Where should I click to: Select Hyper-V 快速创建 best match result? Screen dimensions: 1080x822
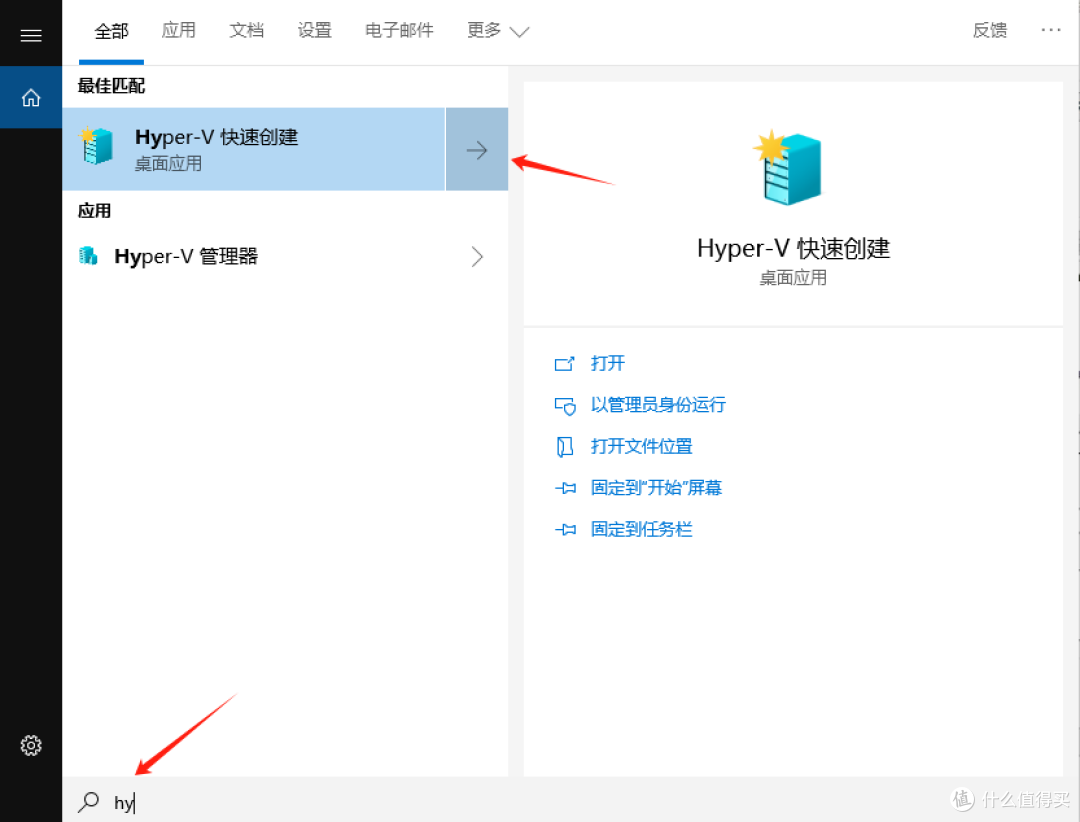pyautogui.click(x=254, y=150)
